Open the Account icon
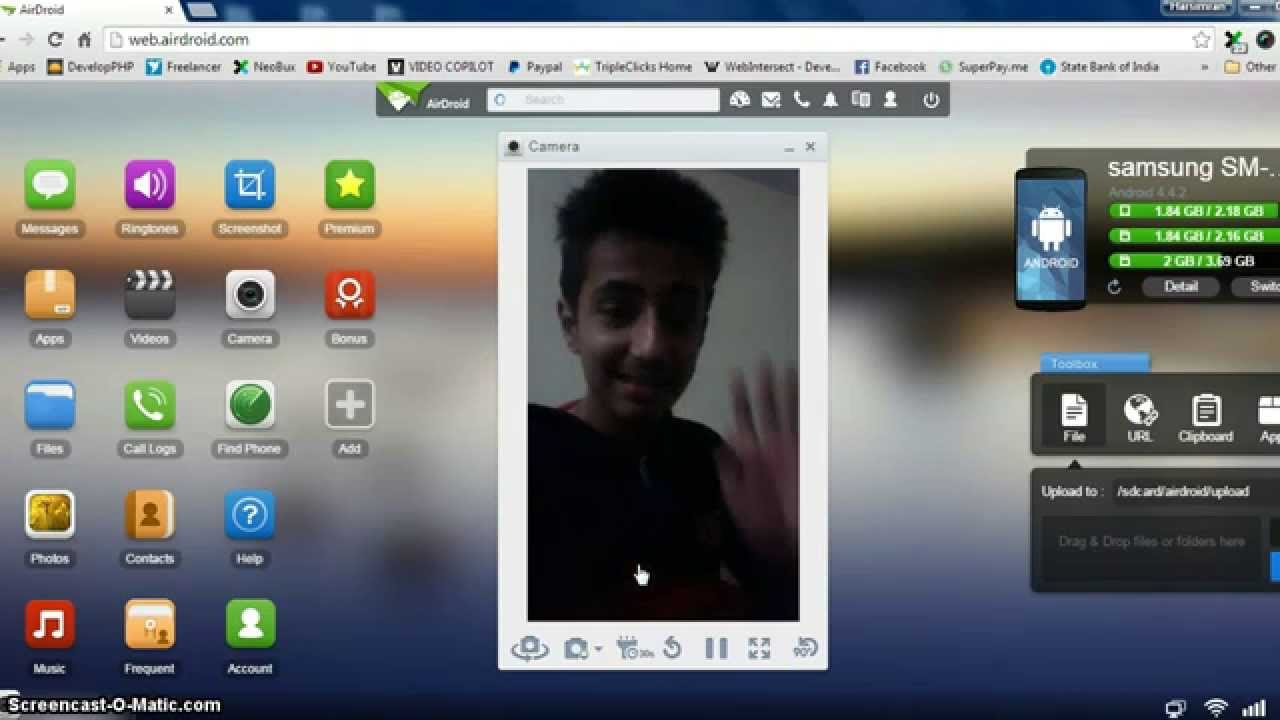The width and height of the screenshot is (1280, 720). point(250,625)
